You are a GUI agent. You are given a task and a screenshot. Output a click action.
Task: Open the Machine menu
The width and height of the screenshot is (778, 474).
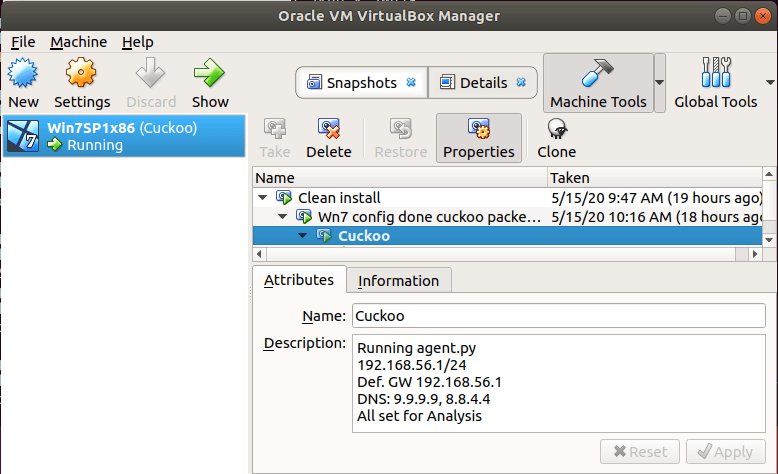tap(78, 42)
